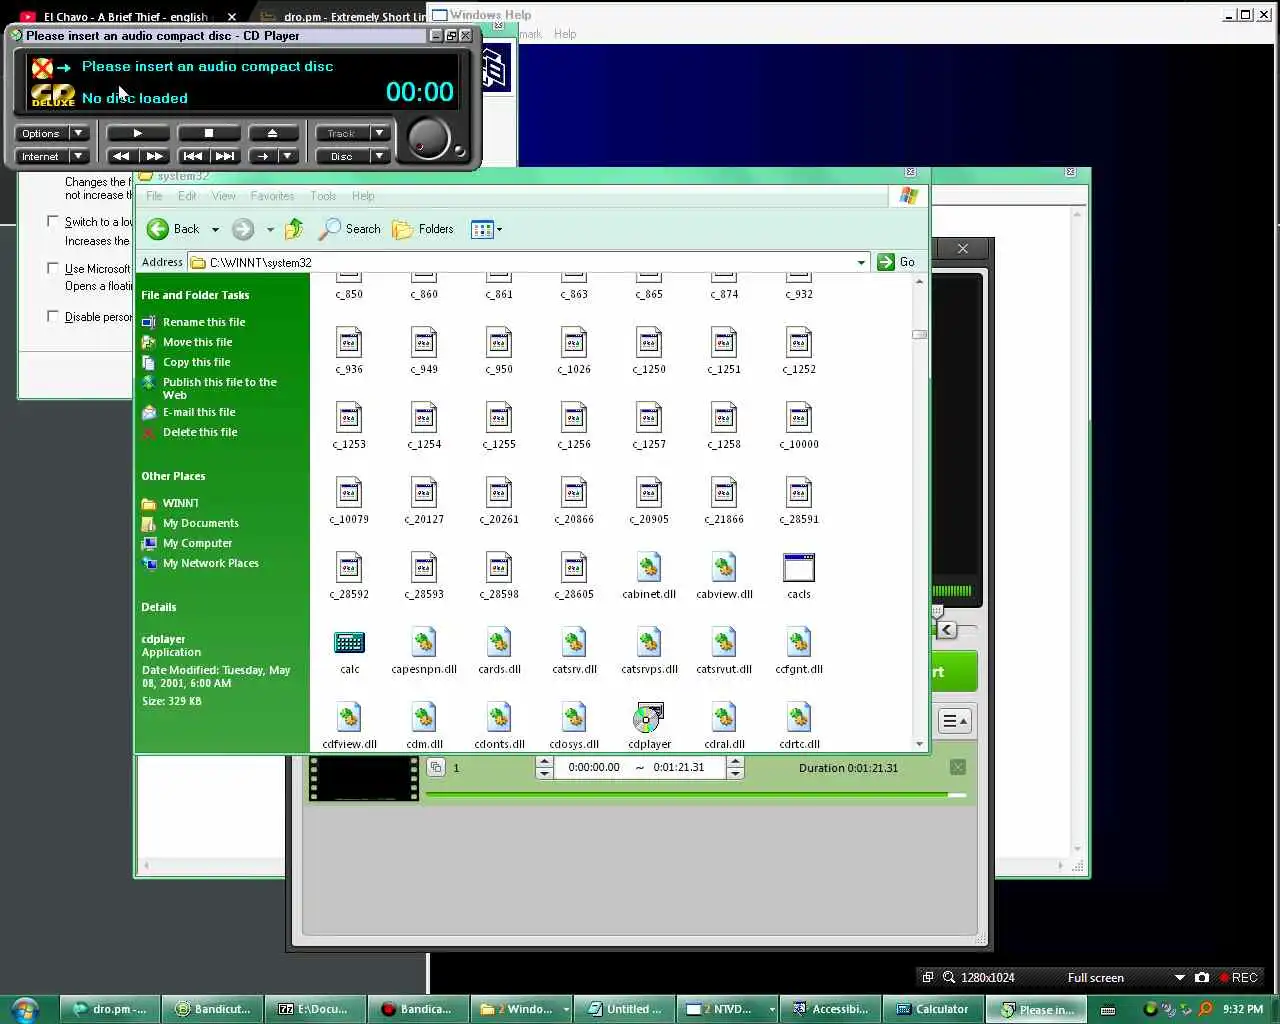Select the c_1250 file icon
Screen dimensions: 1280x1024
click(x=649, y=343)
